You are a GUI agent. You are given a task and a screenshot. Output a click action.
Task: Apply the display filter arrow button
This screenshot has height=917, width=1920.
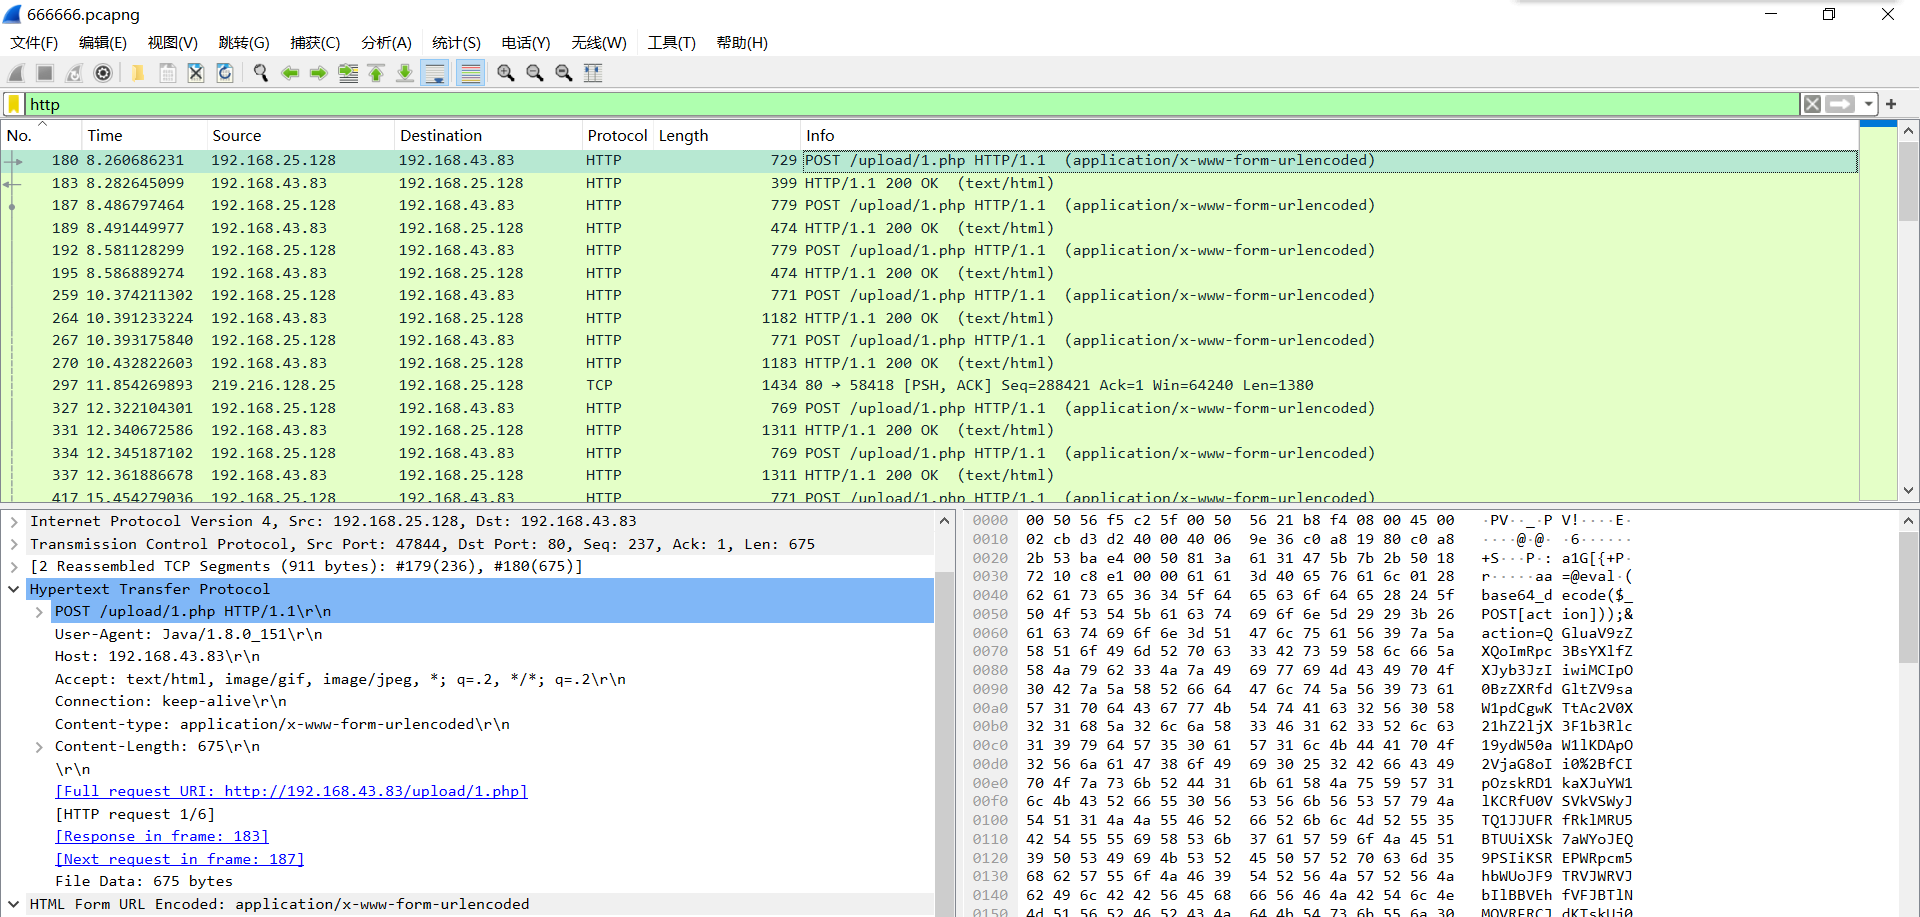1841,104
